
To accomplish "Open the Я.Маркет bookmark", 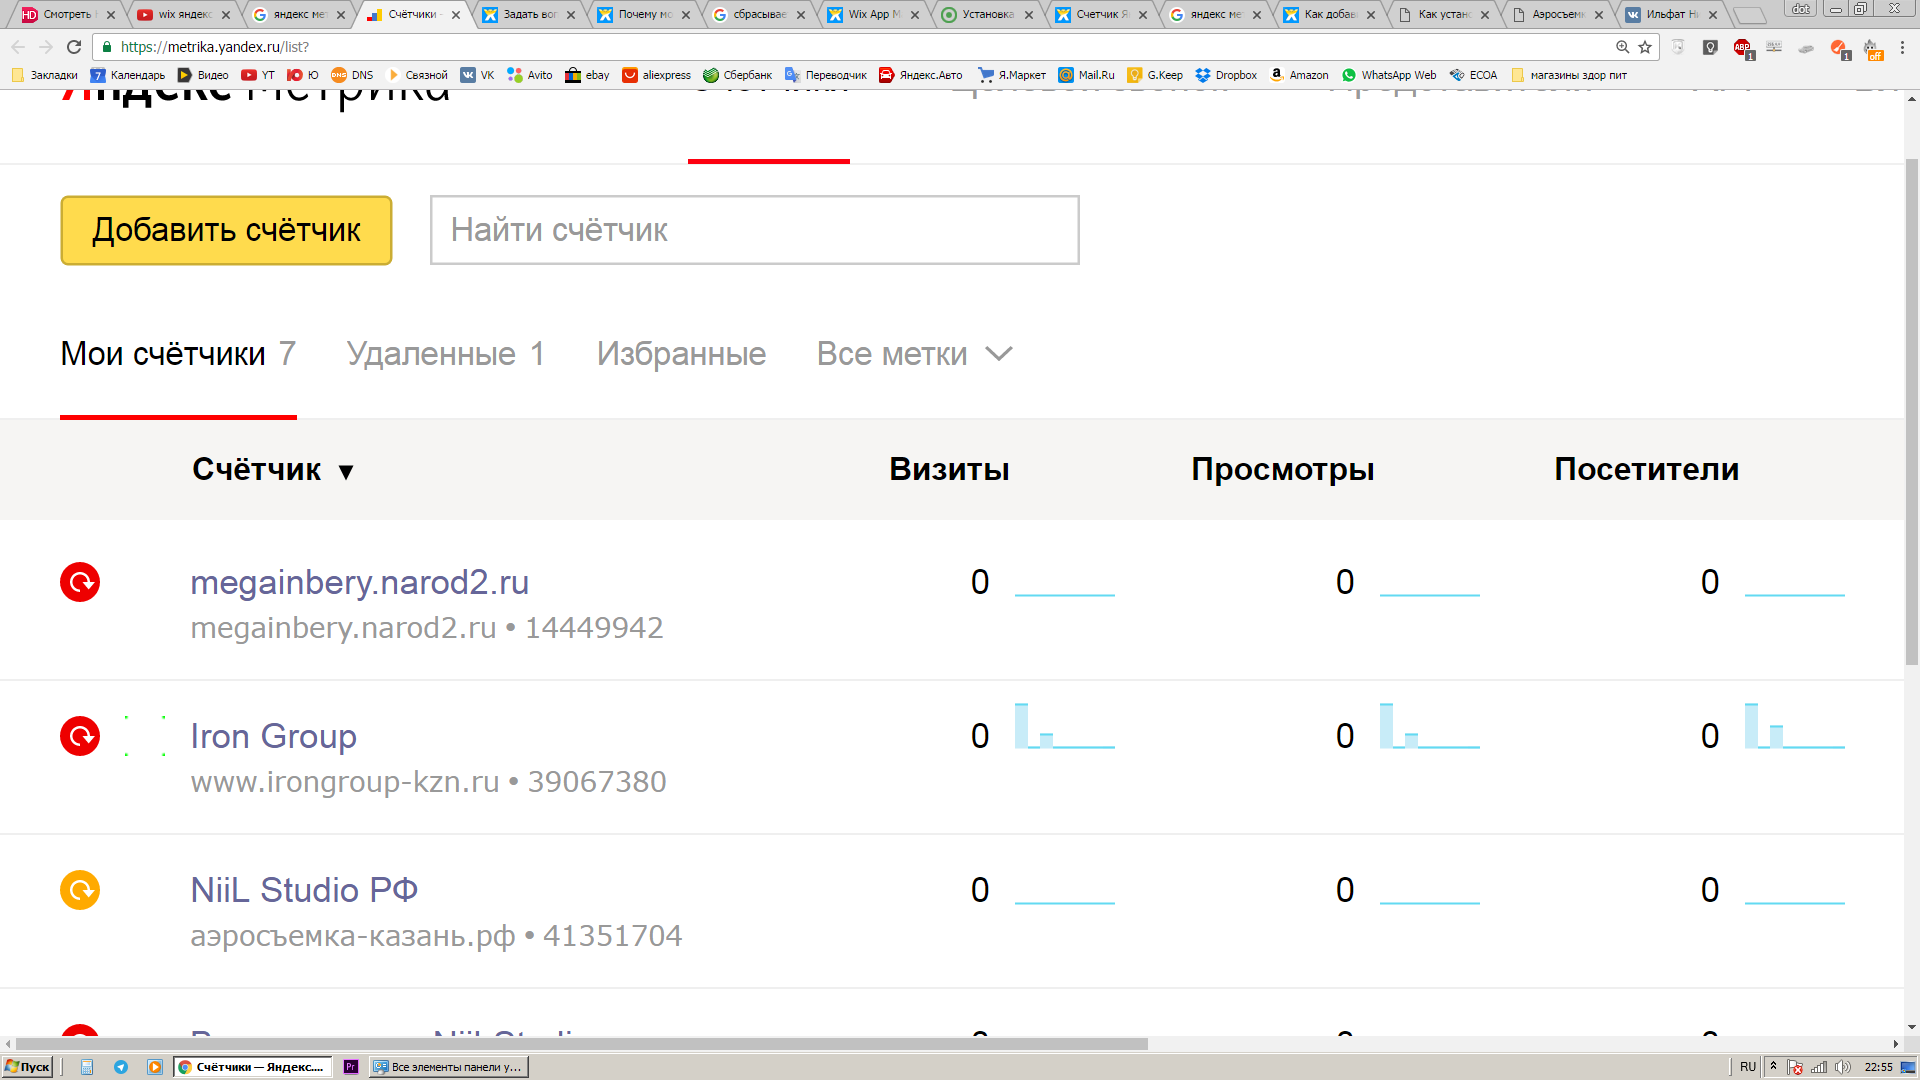I will (x=1012, y=75).
